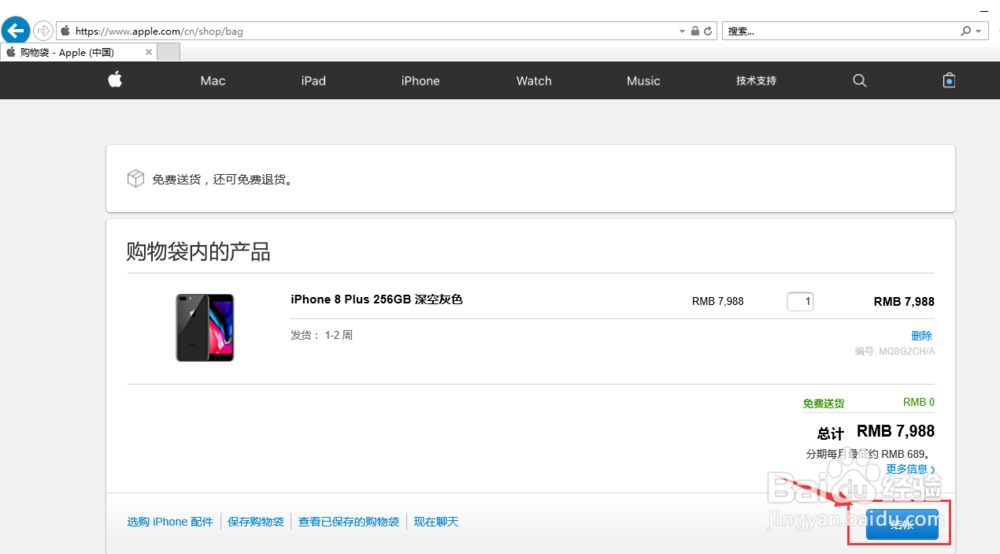1000x554 pixels.
Task: Click the 编号: MQ8G2CH/A part number
Action: (x=895, y=351)
